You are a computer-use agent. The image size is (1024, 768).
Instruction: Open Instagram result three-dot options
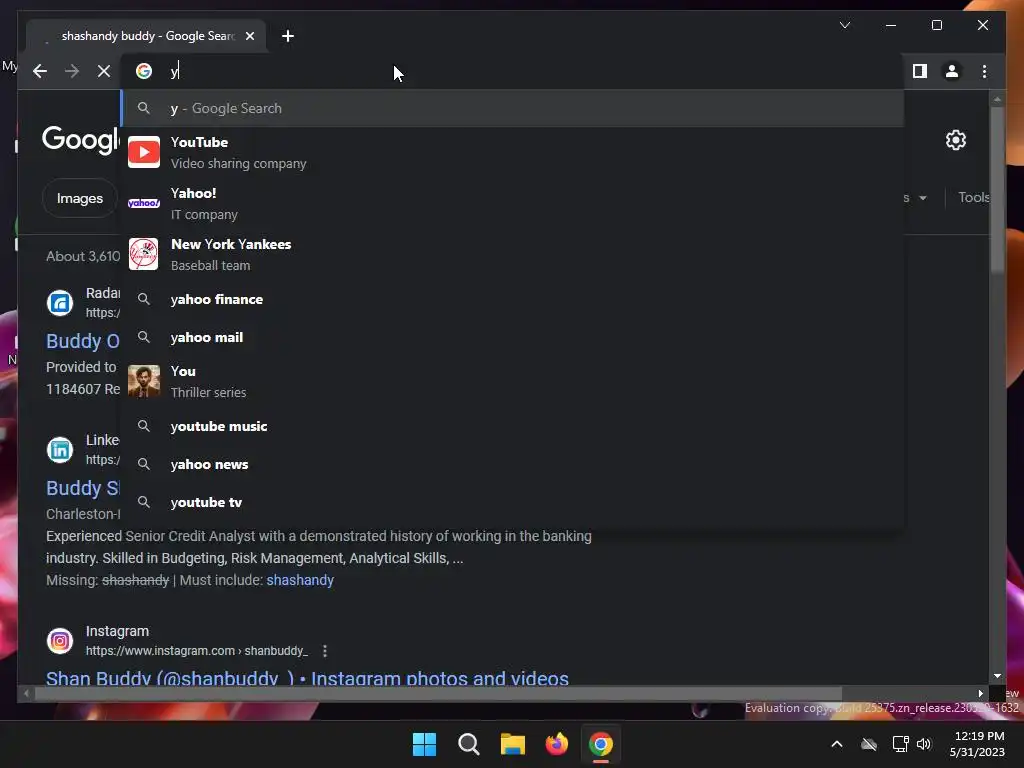coord(325,650)
